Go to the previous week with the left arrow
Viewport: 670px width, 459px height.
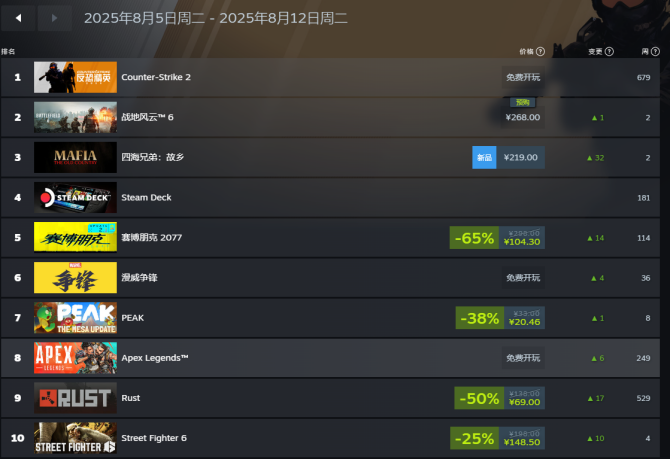coord(18,18)
